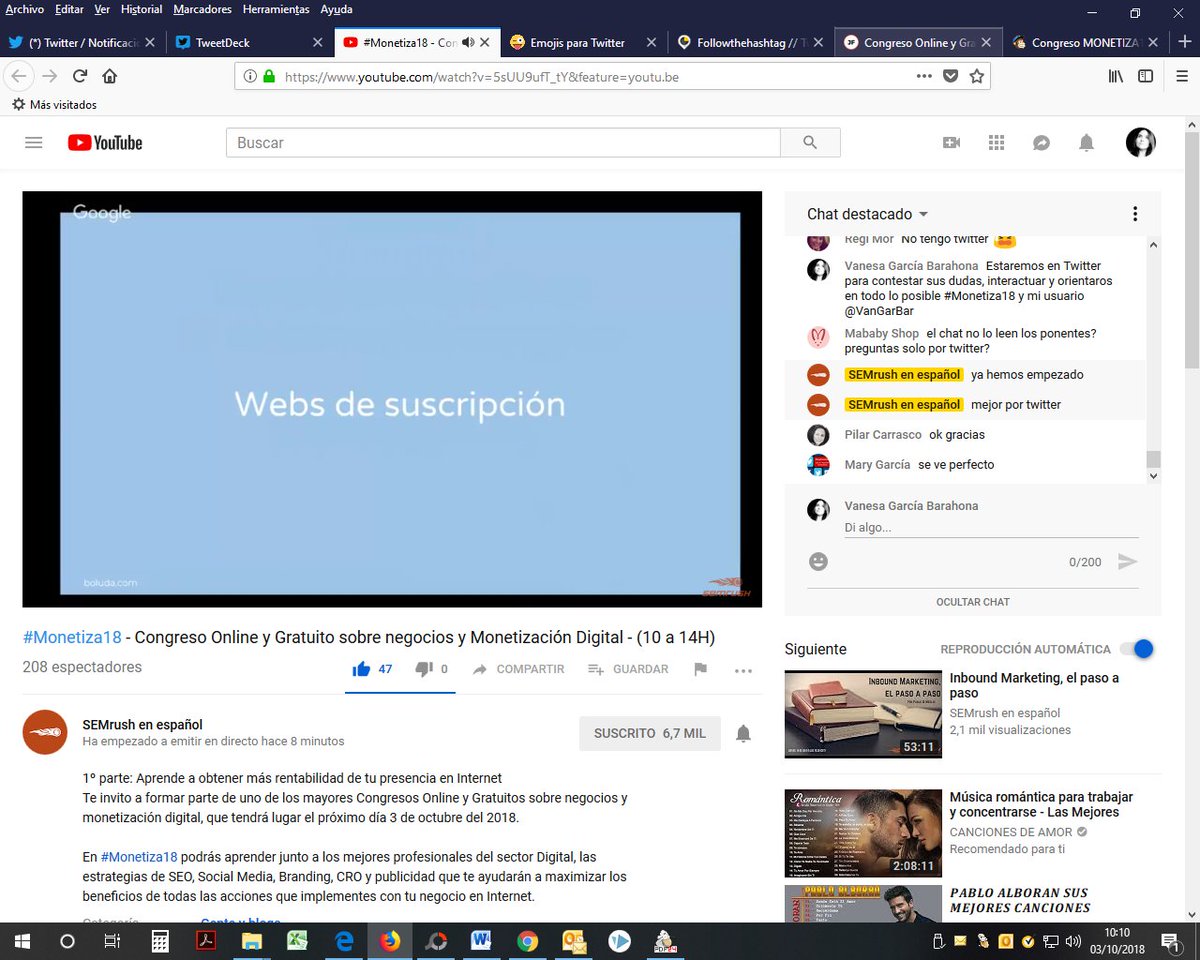Open the Inbound Marketing video thumbnail
Screen dimensions: 1200x960
(863, 715)
